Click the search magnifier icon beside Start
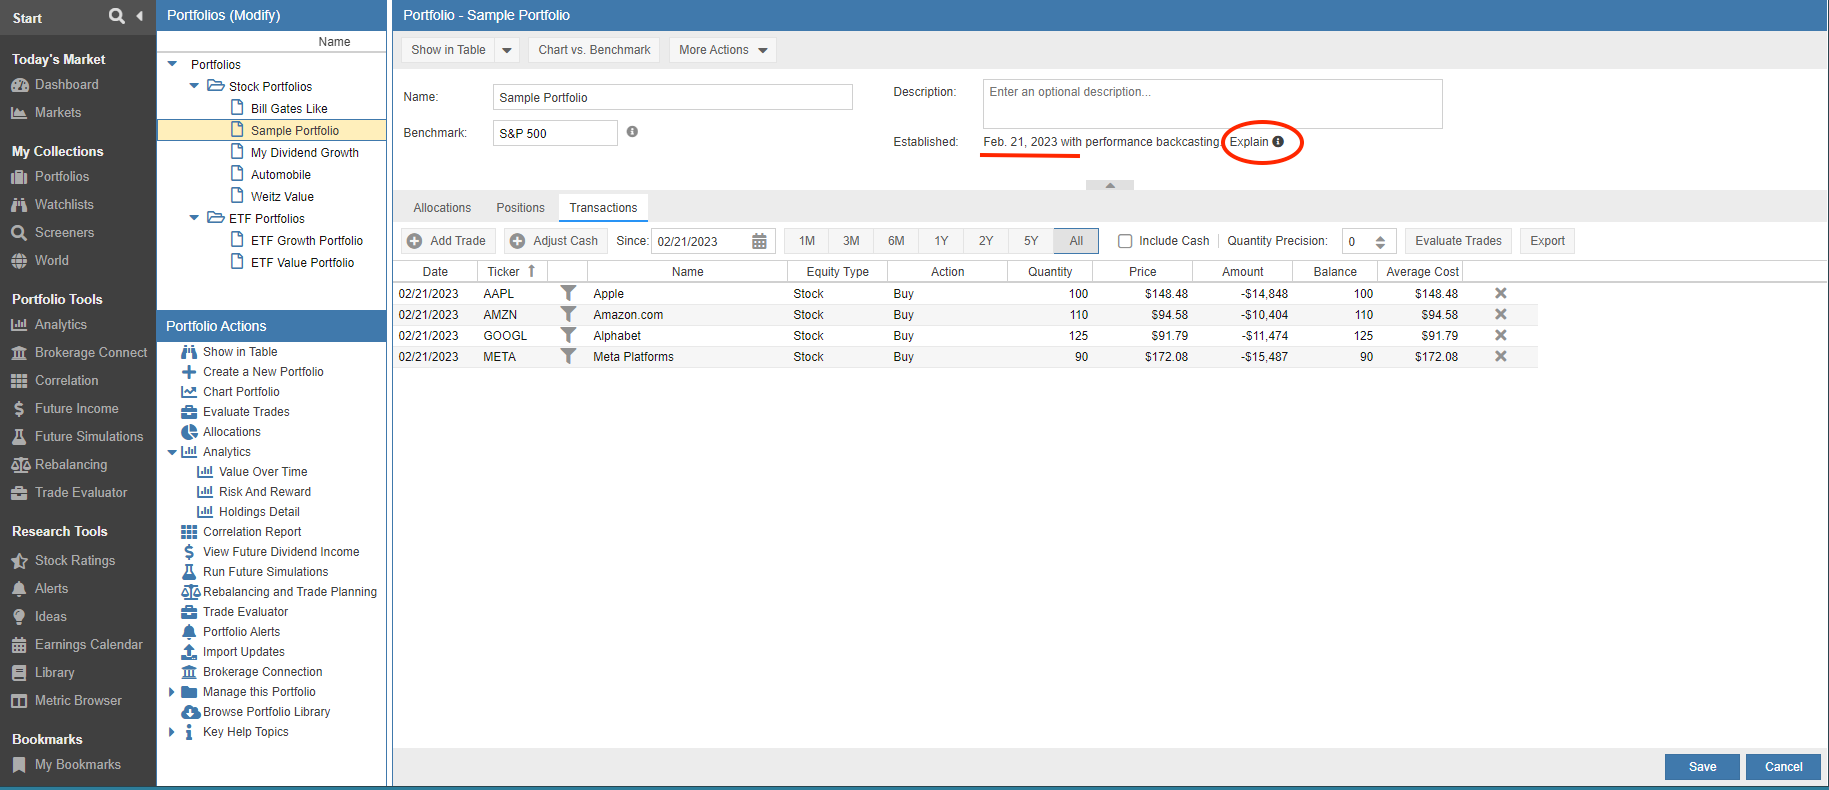Image resolution: width=1829 pixels, height=790 pixels. click(x=117, y=16)
